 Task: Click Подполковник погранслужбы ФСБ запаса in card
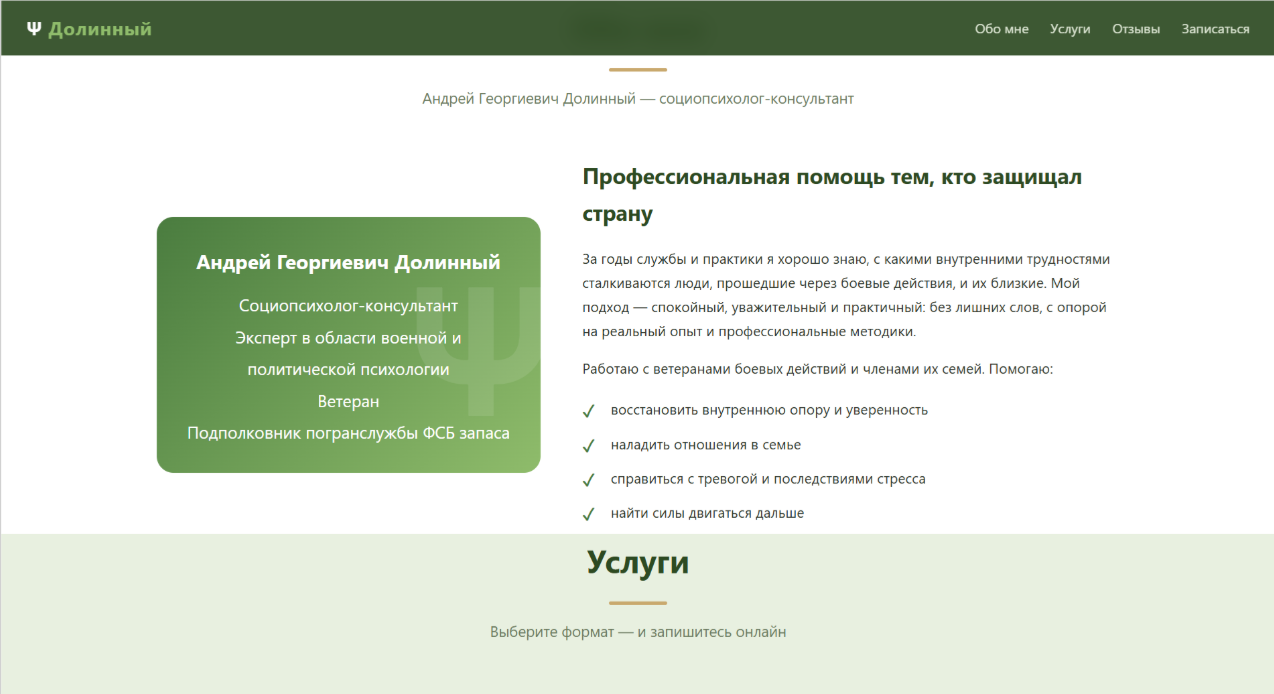(x=348, y=433)
